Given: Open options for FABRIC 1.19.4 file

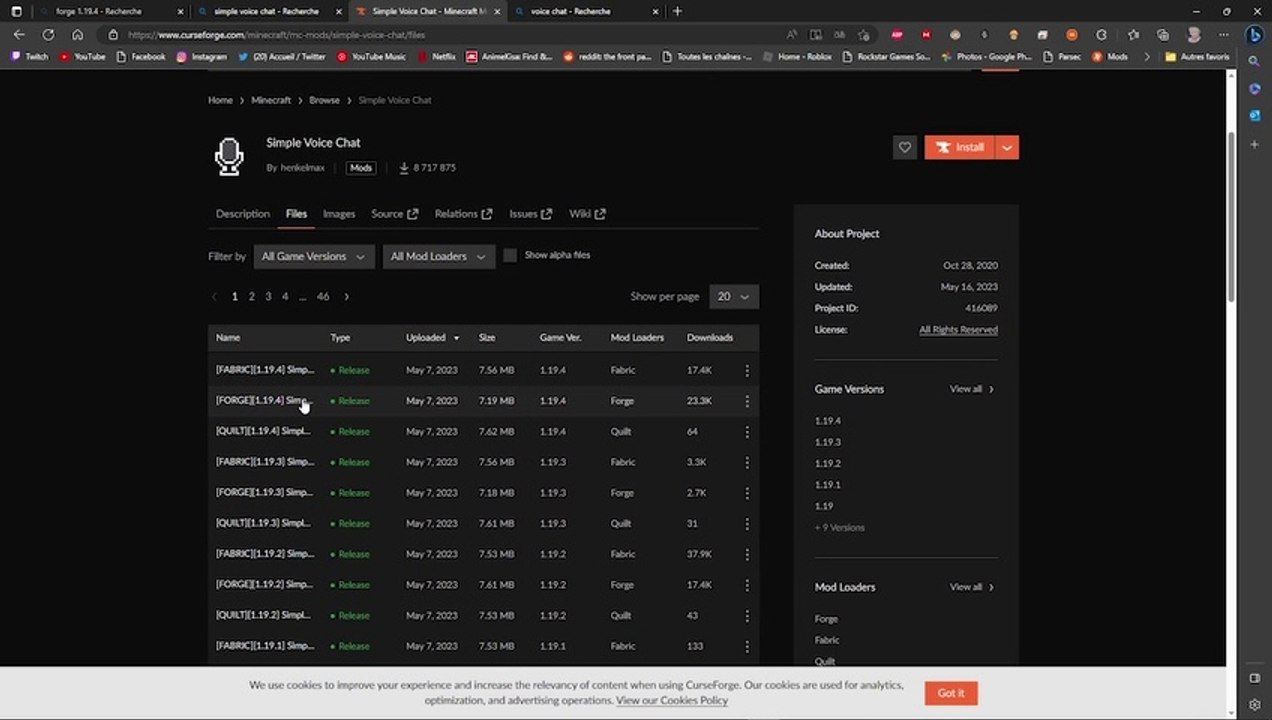Looking at the screenshot, I should 747,370.
